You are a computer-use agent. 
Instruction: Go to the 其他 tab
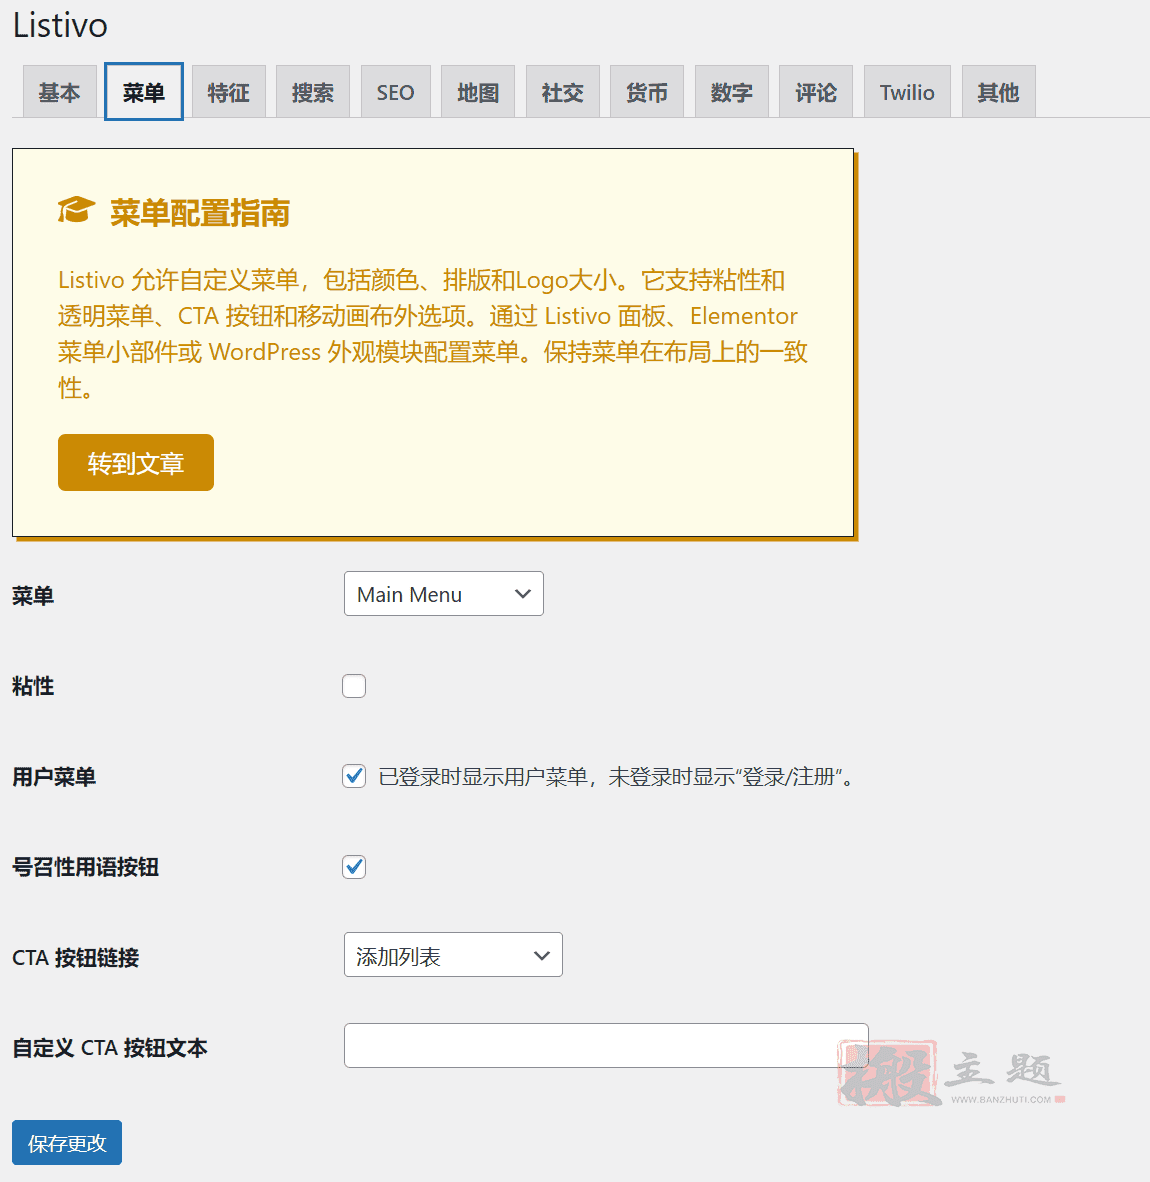[x=999, y=92]
